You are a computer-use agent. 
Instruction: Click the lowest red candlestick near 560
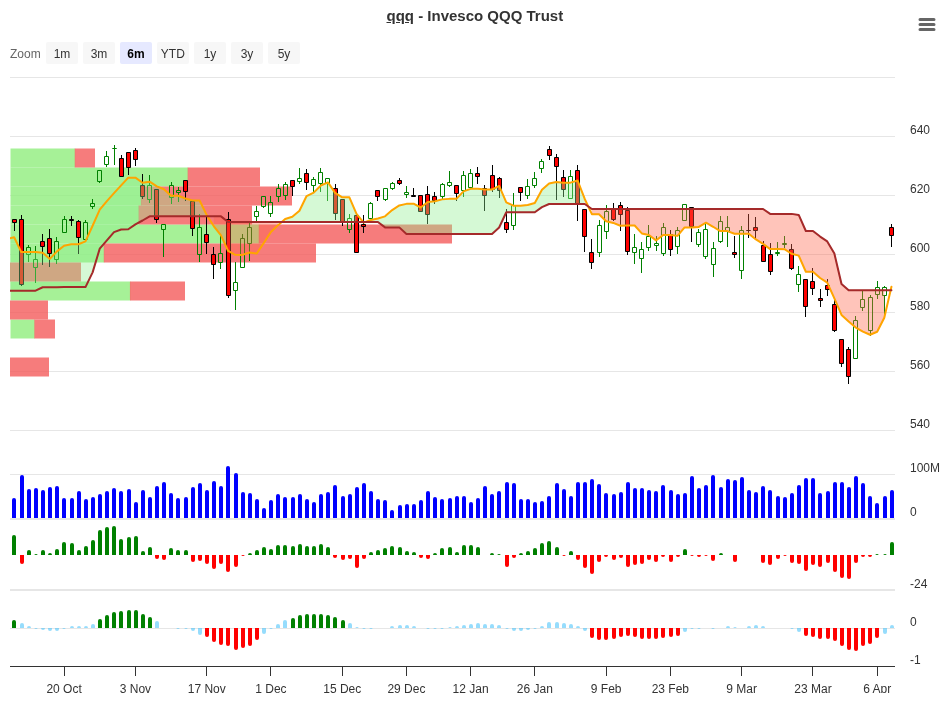click(x=848, y=362)
